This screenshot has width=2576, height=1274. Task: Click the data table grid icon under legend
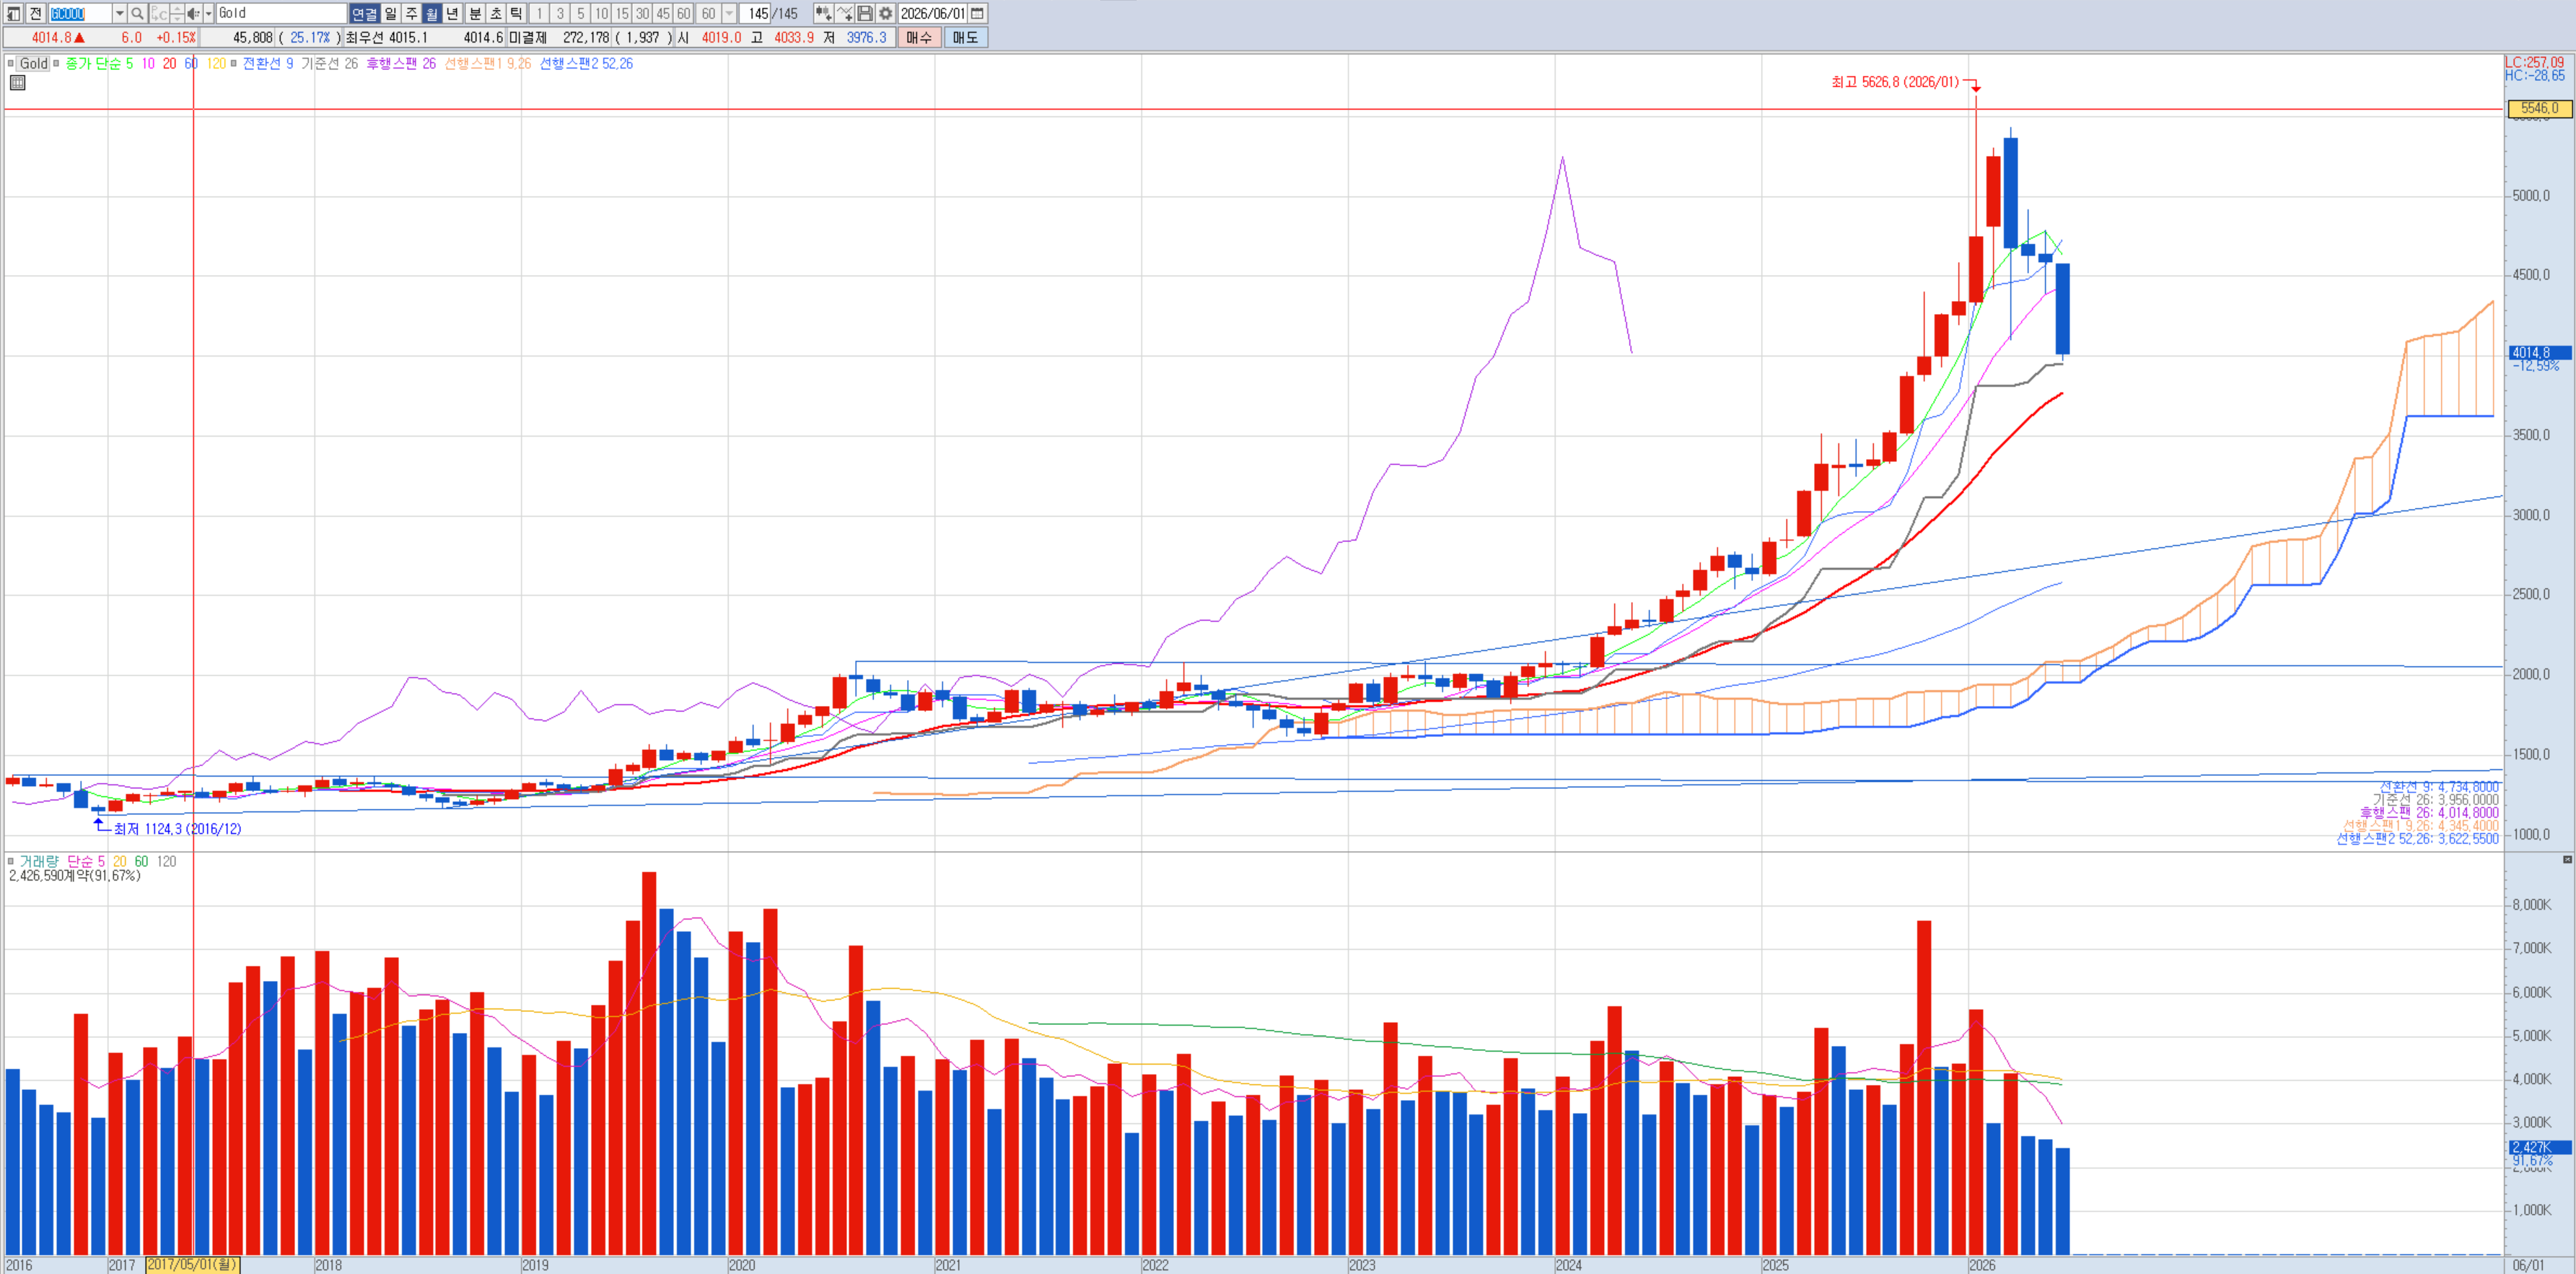click(17, 83)
